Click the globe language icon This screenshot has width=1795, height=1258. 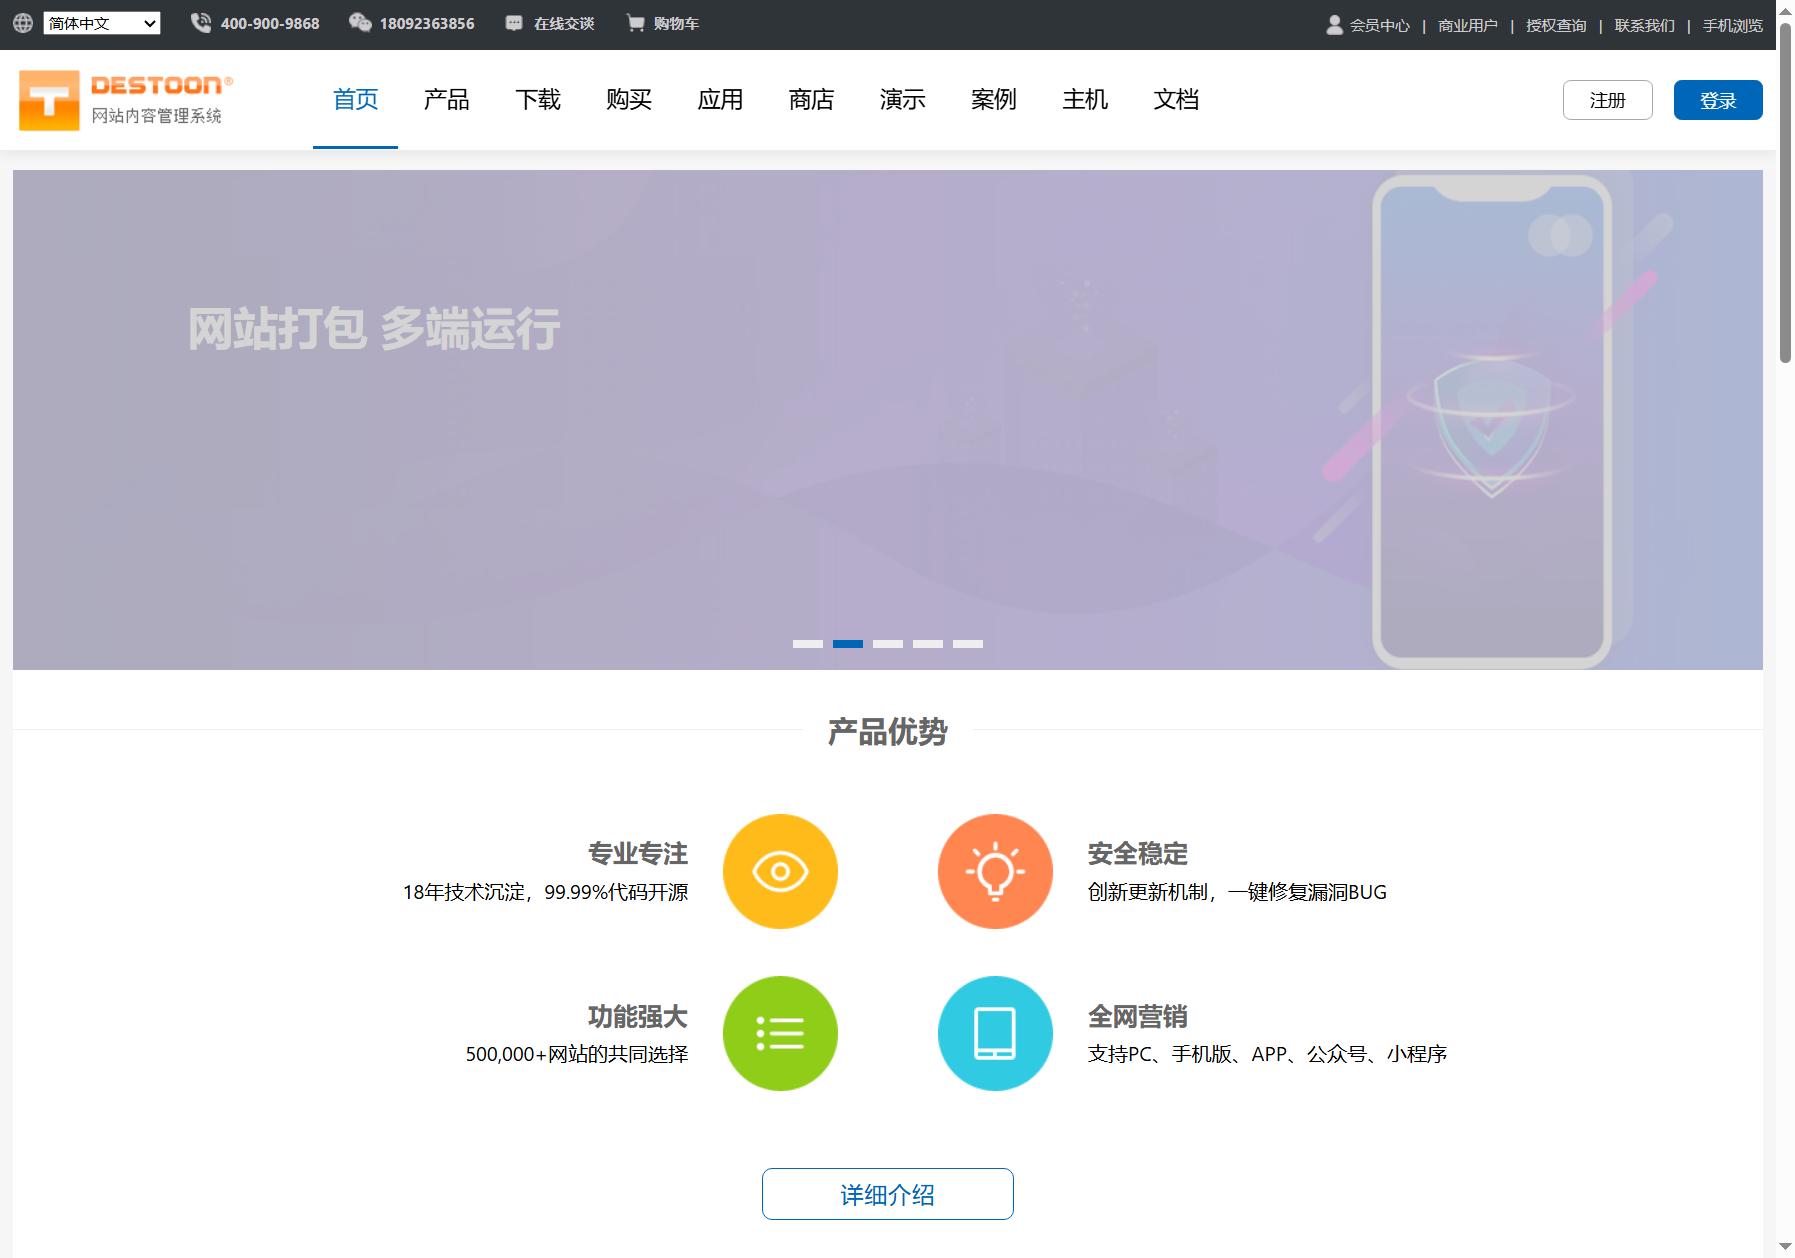coord(23,23)
